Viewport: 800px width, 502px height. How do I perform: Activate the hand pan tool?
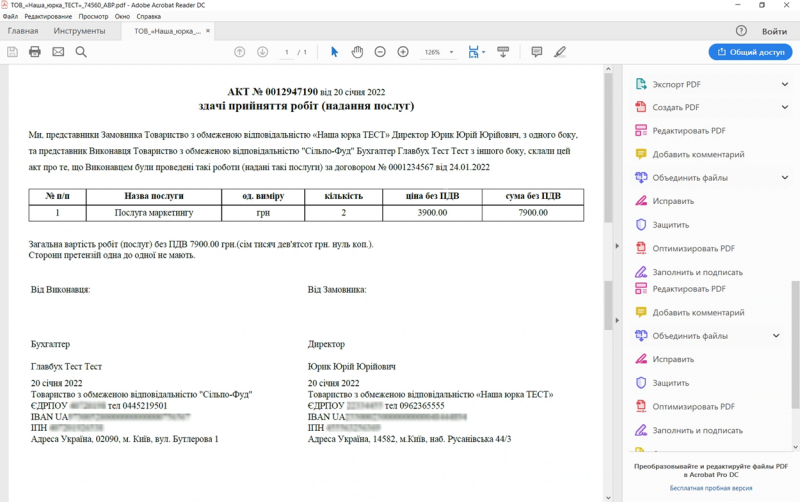[358, 52]
